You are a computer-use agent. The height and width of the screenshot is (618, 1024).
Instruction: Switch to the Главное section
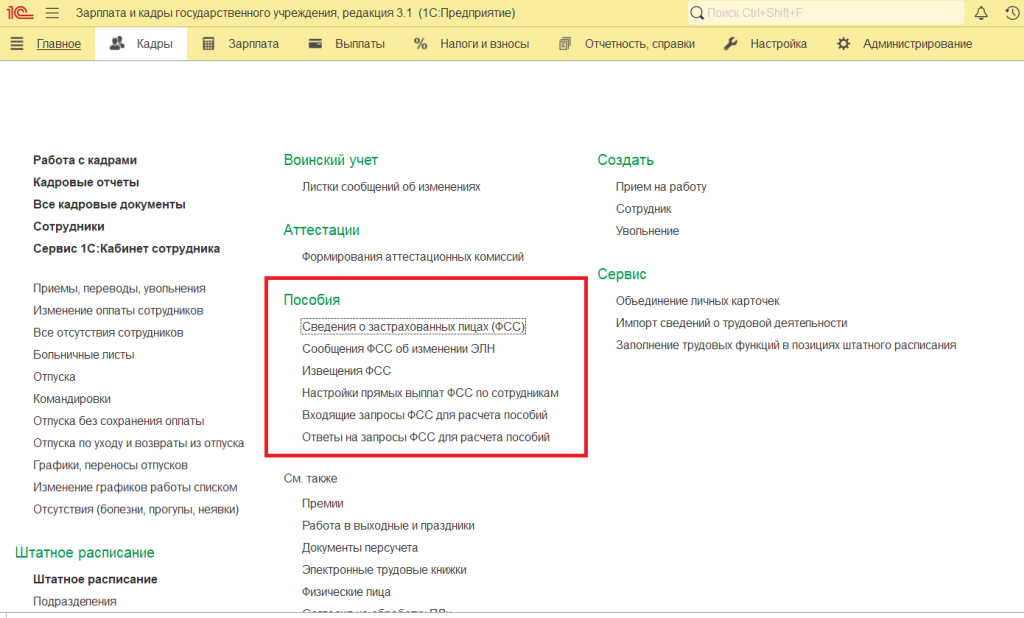pos(58,44)
